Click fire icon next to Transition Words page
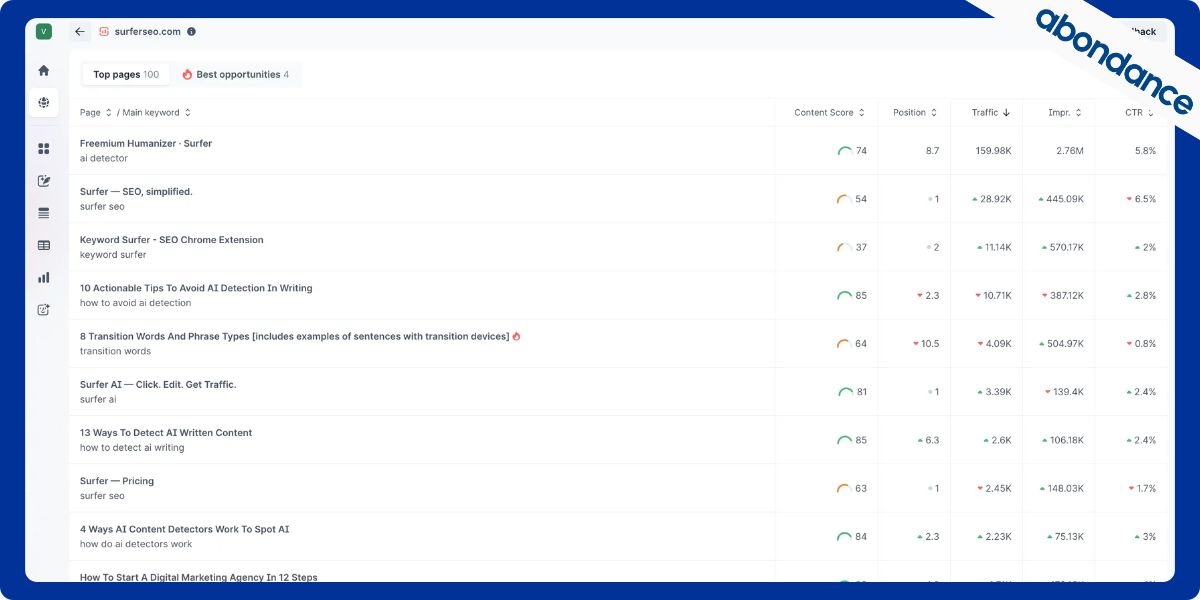 [516, 336]
